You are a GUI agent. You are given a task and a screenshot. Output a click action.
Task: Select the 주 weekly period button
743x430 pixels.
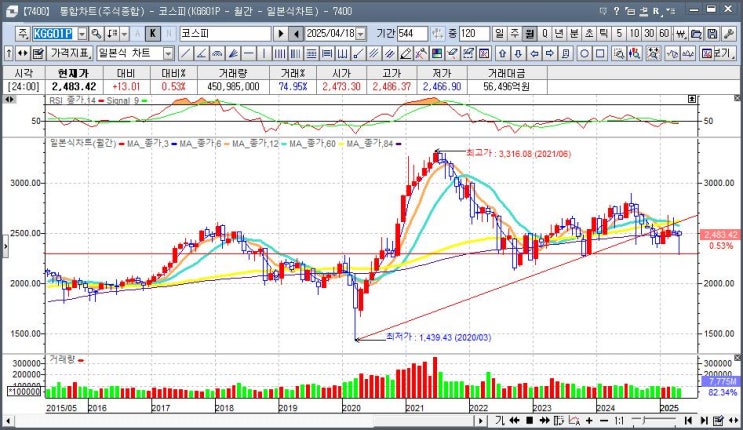(x=515, y=34)
